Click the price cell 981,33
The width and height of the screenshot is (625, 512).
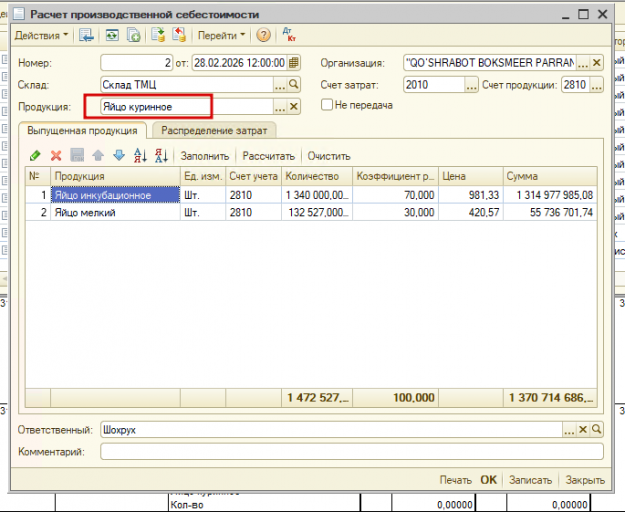point(471,195)
